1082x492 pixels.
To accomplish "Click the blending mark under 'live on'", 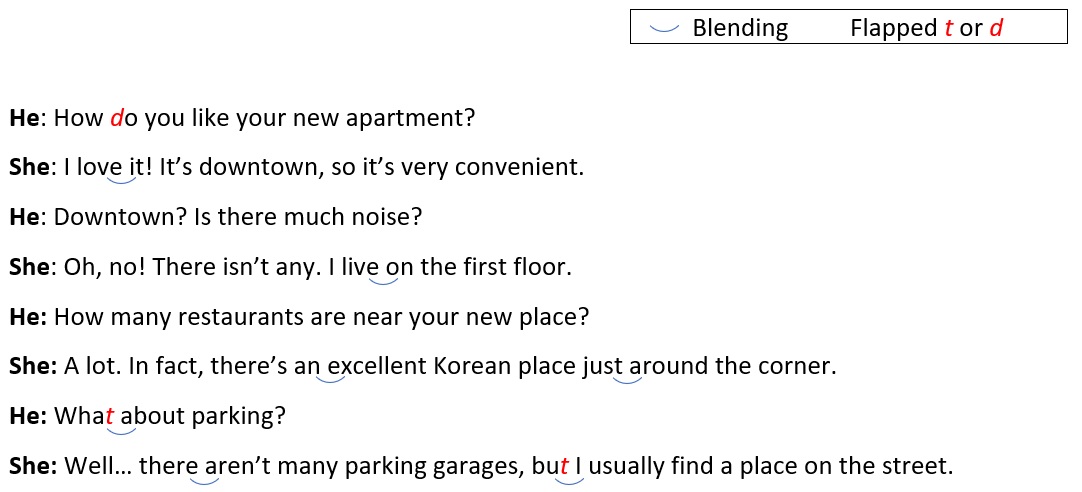I will 384,279.
